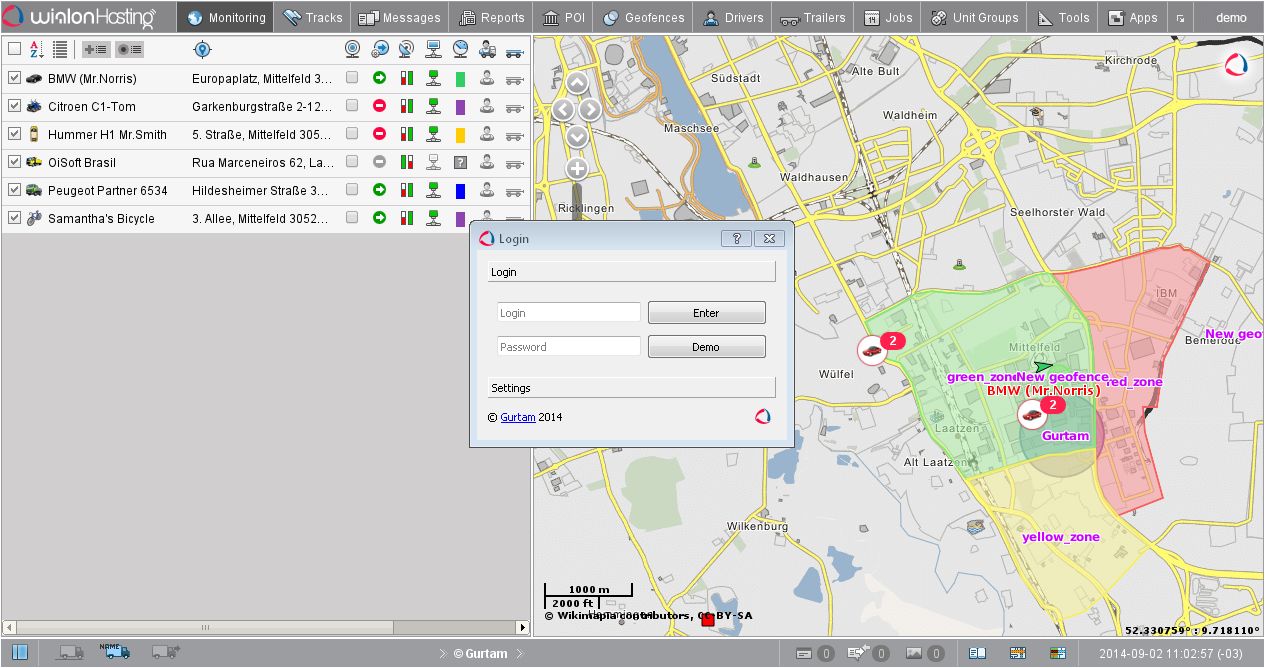Enable watch-on-map checkbox for BMW (Mr.Norris)
The width and height of the screenshot is (1265, 668).
[x=352, y=78]
